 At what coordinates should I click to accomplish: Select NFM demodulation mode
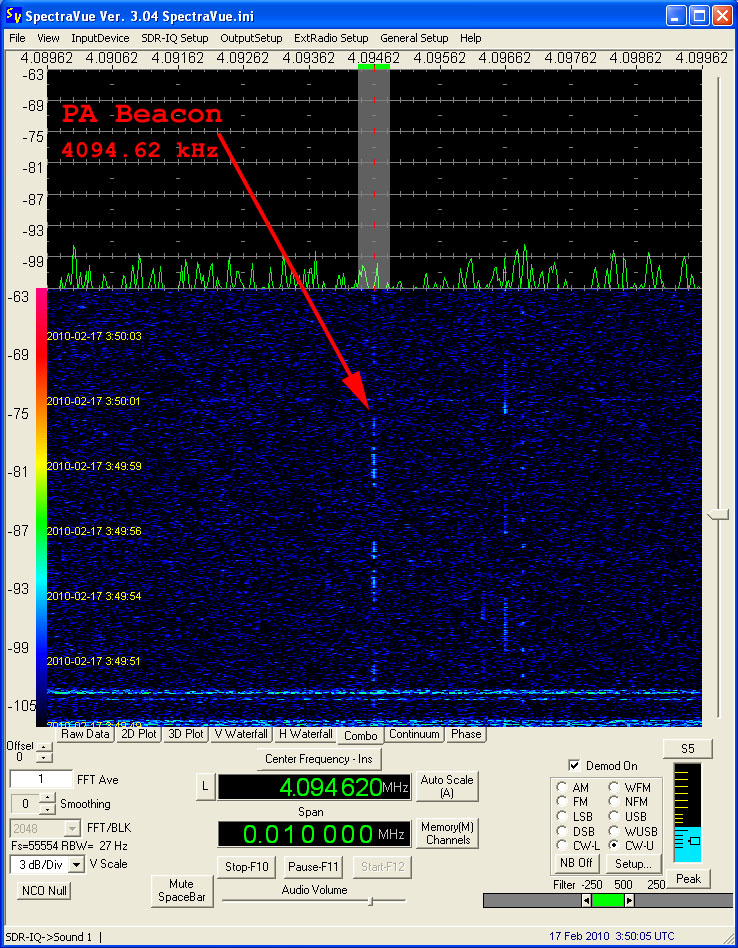click(613, 802)
